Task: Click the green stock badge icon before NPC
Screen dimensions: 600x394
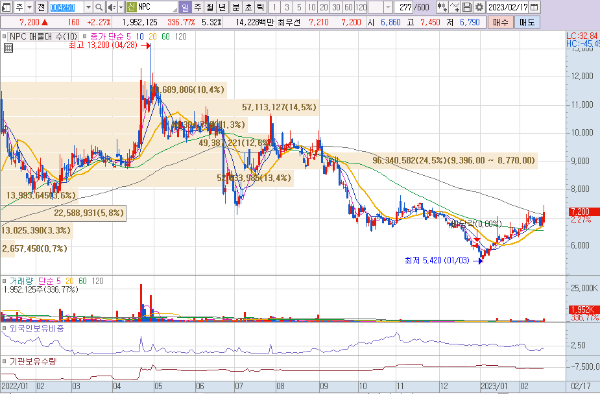Action: click(131, 7)
